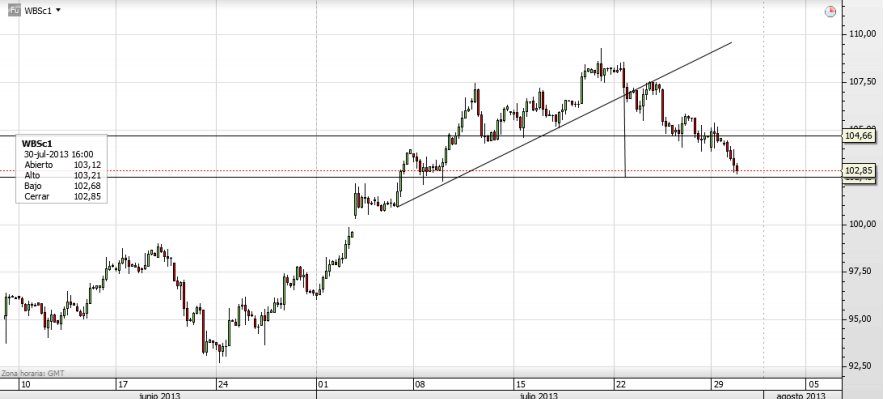
Task: Click the Fu instrument type icon
Action: (x=14, y=10)
